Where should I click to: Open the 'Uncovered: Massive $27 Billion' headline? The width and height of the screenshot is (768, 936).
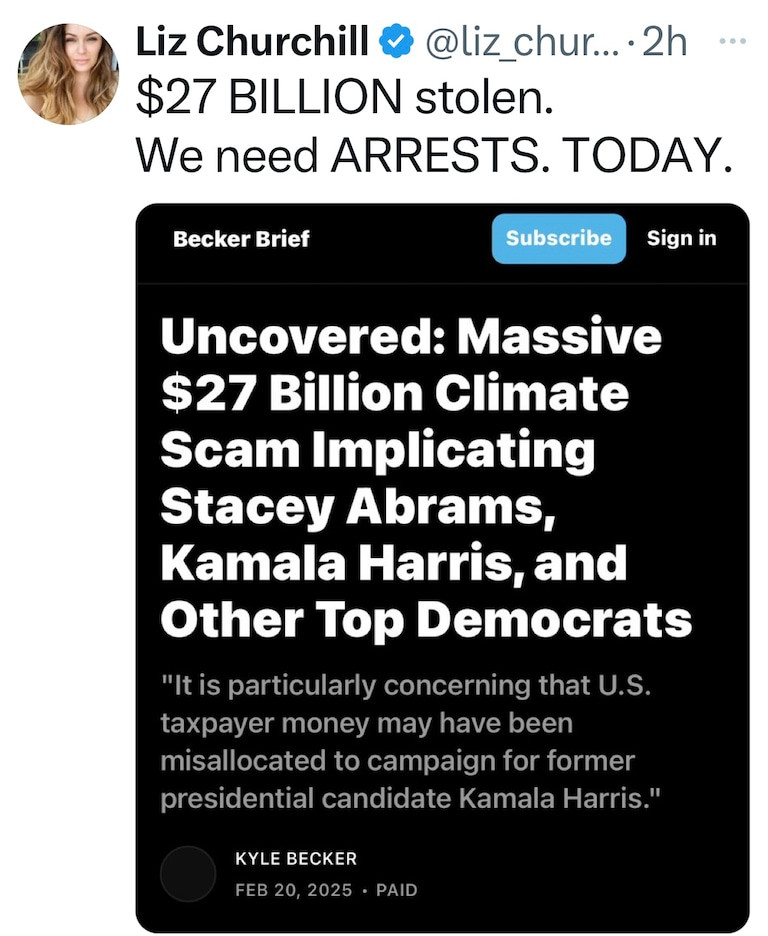[x=410, y=337]
